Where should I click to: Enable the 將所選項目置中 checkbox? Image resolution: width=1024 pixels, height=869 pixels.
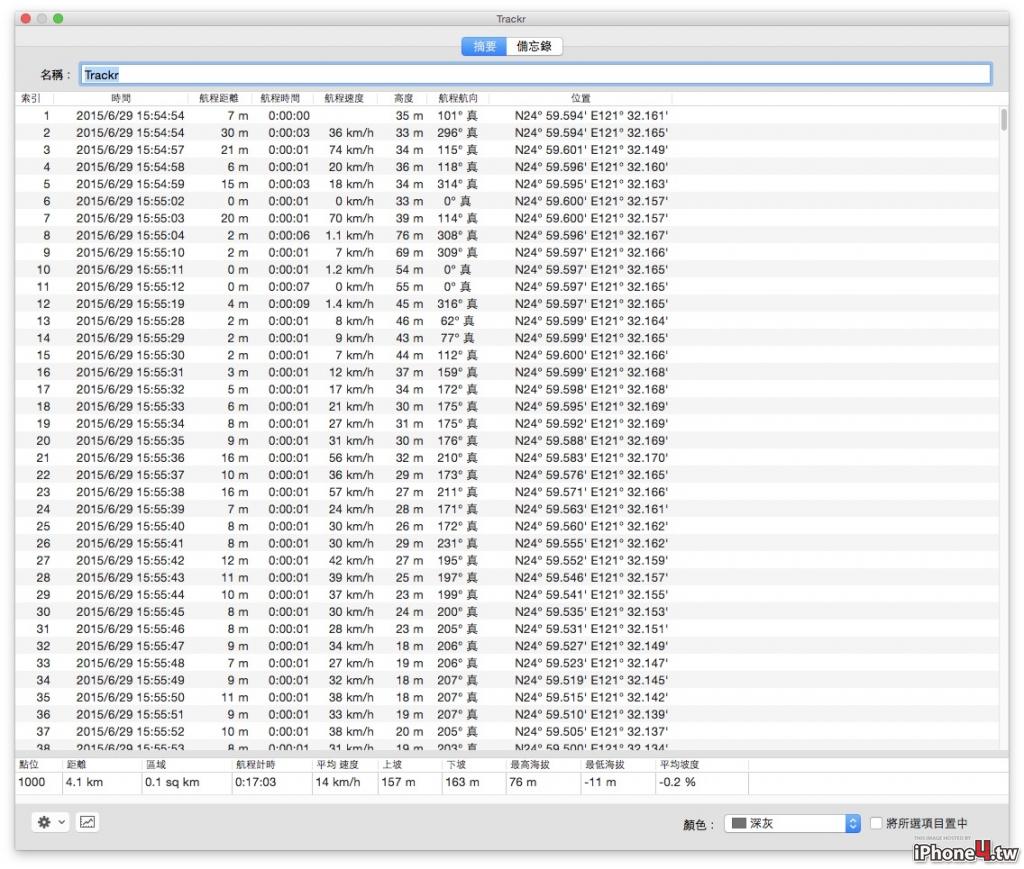click(876, 823)
